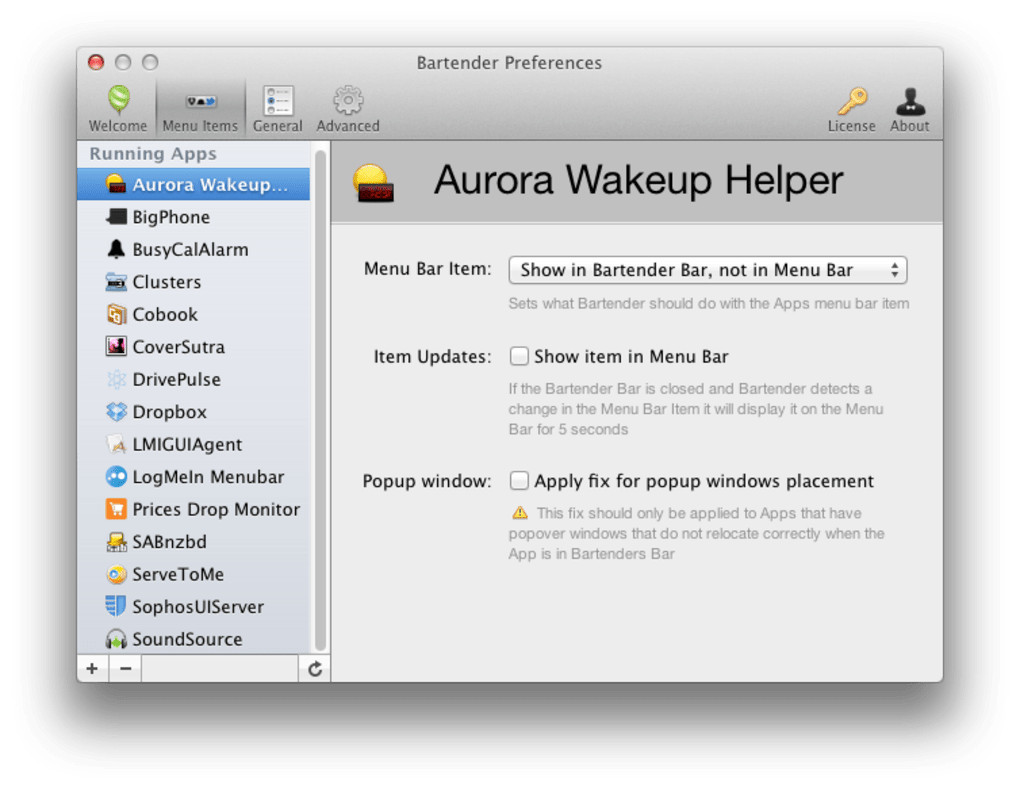The width and height of the screenshot is (1020, 789).
Task: Open the Menu Bar Item dropdown
Action: (x=707, y=270)
